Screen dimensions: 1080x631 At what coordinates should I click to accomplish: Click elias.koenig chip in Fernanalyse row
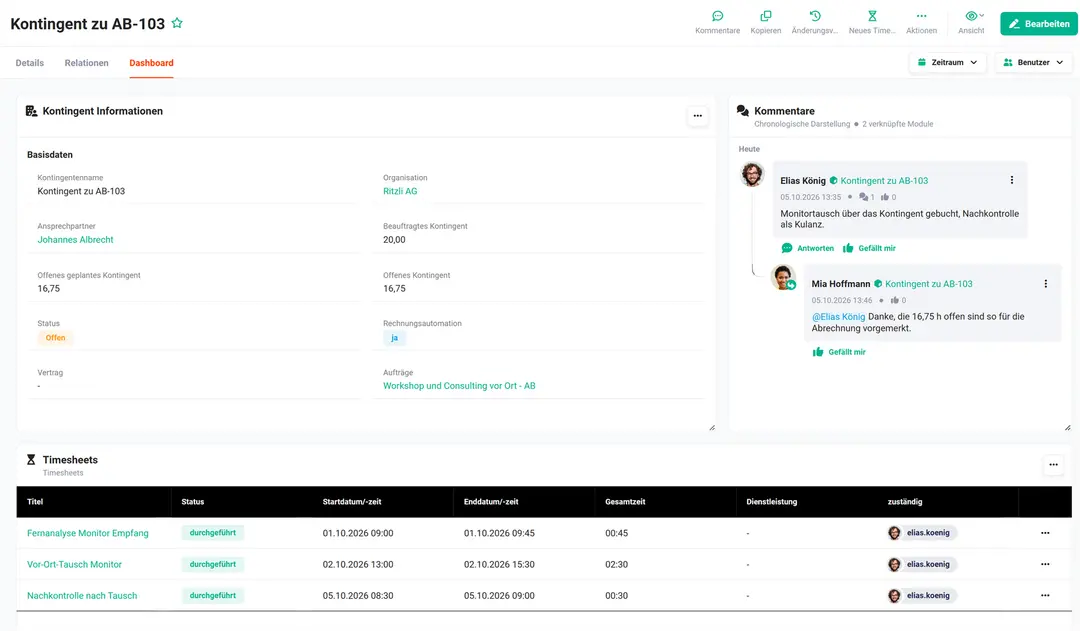[922, 533]
